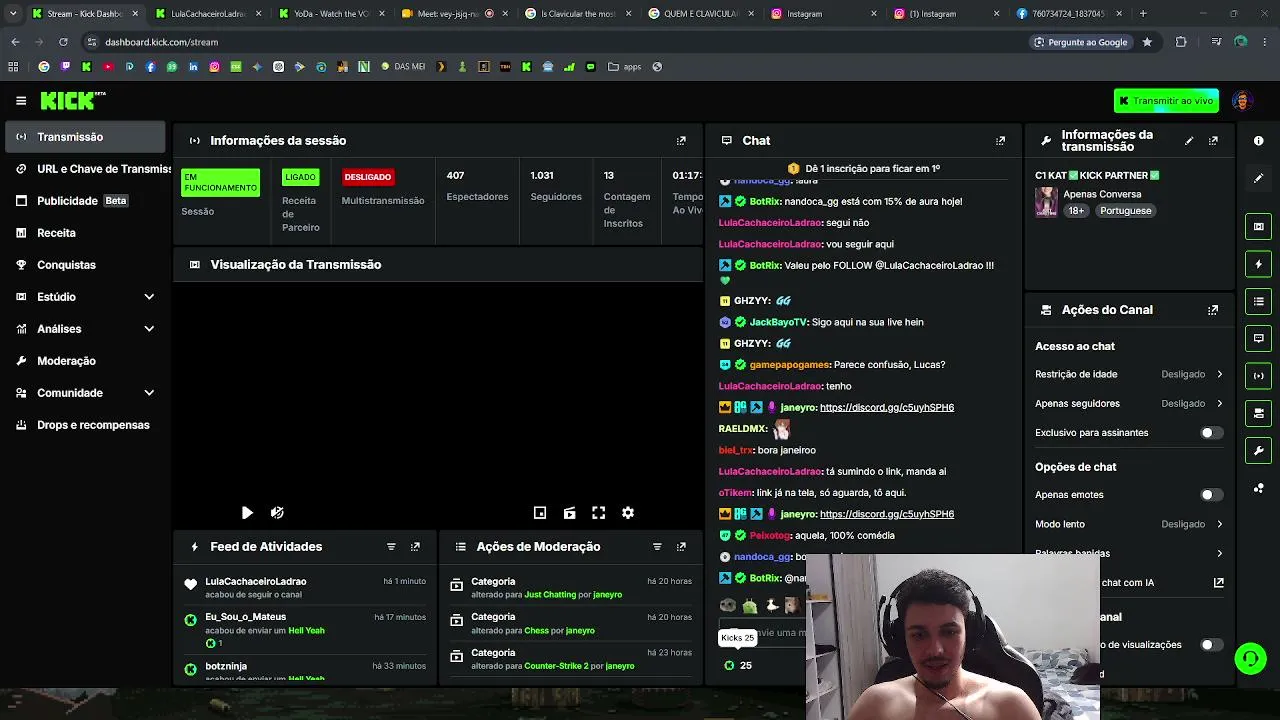Open Apenas seguidores setting
The height and width of the screenshot is (720, 1280).
click(1129, 404)
